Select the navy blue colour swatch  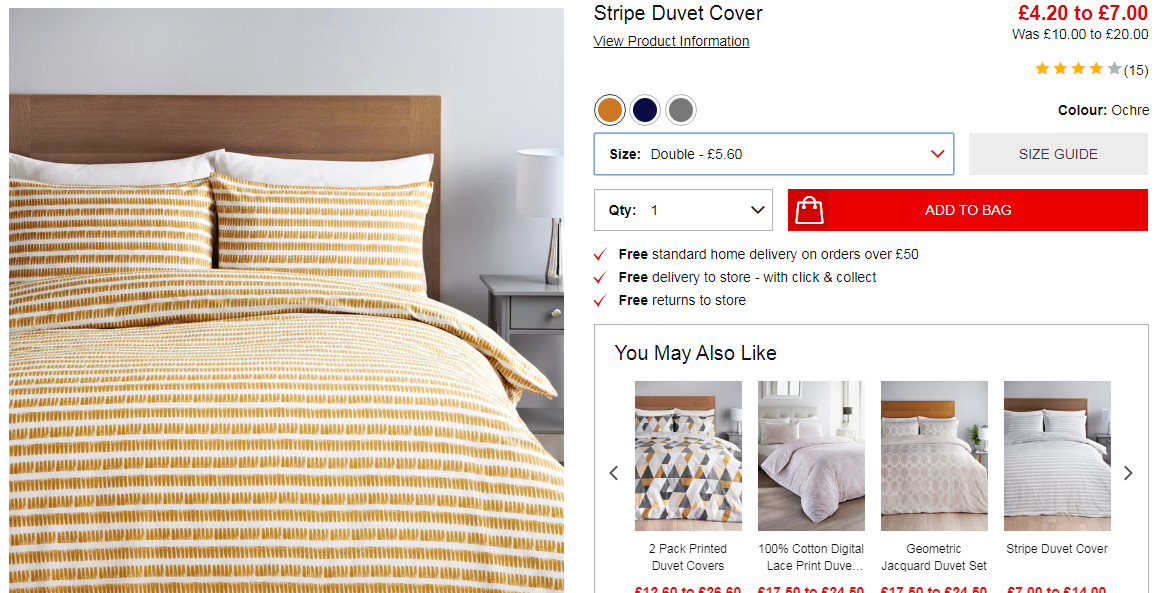[645, 110]
